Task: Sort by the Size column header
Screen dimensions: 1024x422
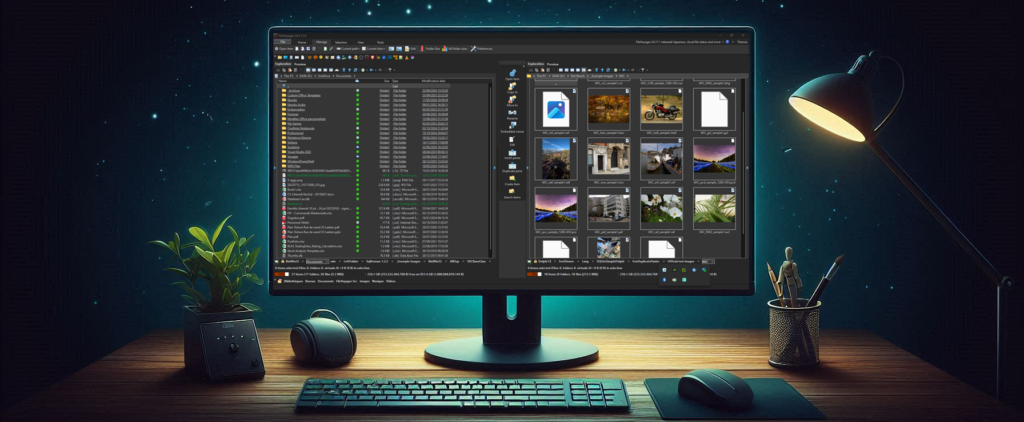Action: pyautogui.click(x=387, y=81)
